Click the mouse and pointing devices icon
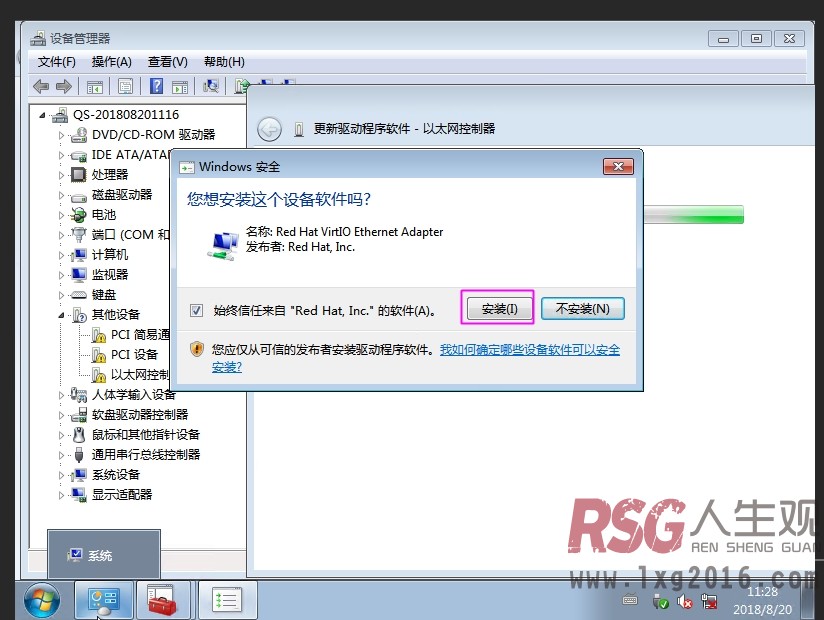This screenshot has height=620, width=824. pyautogui.click(x=79, y=435)
